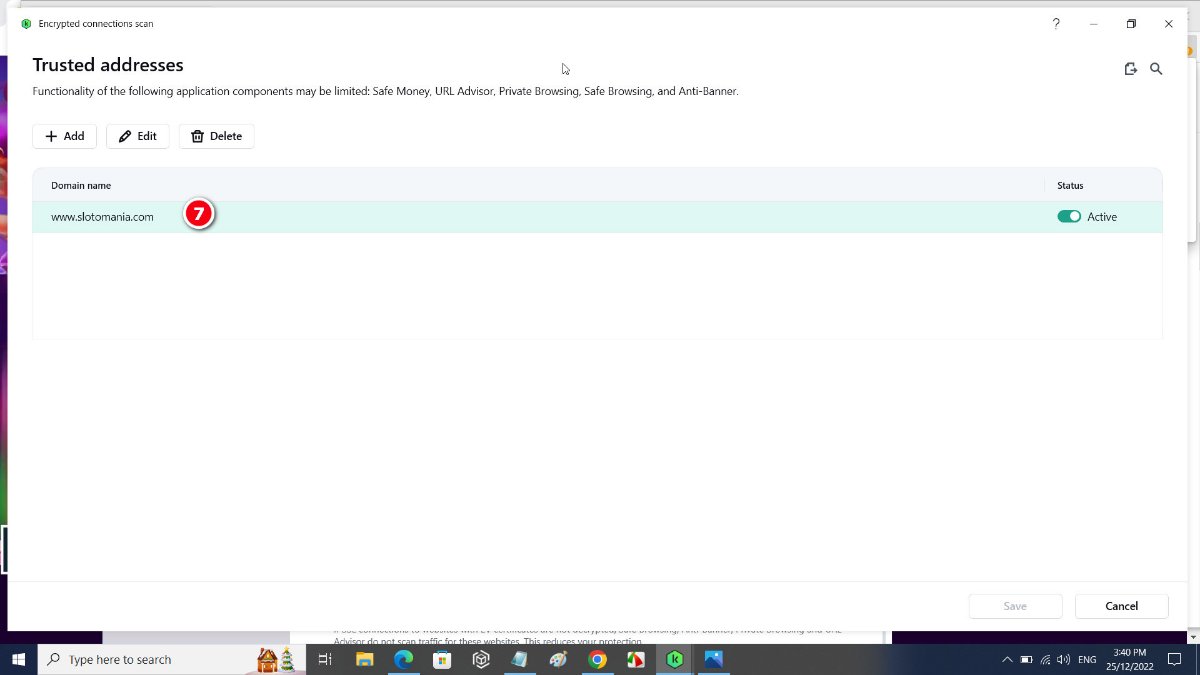Delete the selected trusted address
This screenshot has height=675, width=1200.
coord(217,136)
